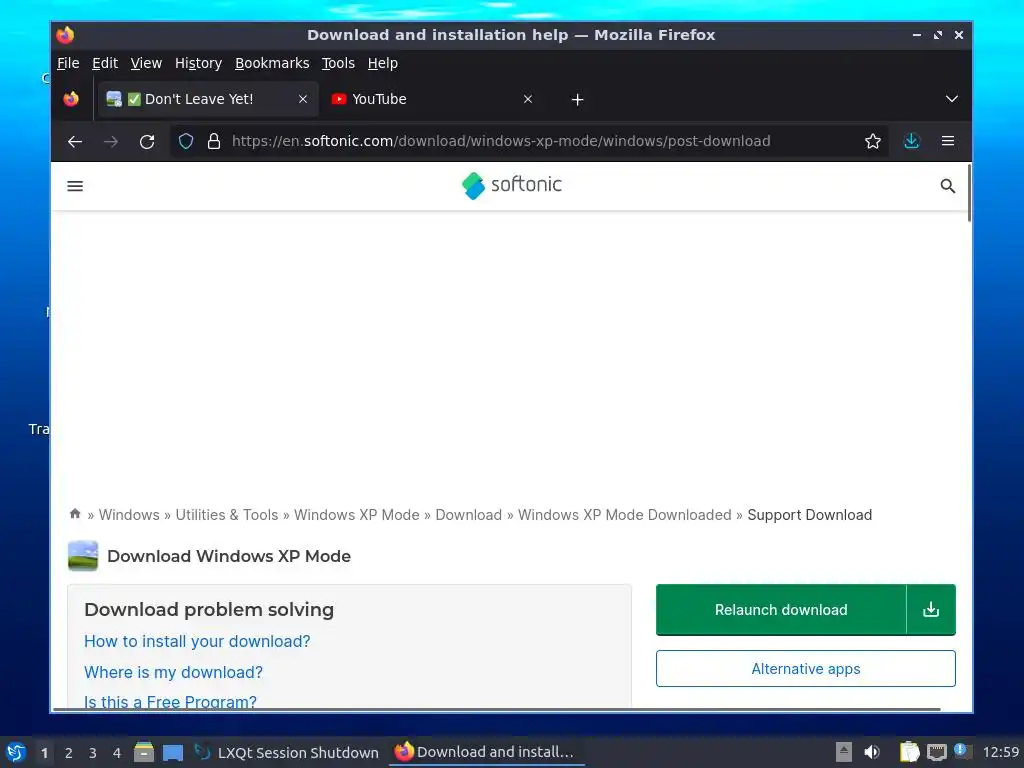The image size is (1024, 768).
Task: Click the vertical page scrollbar thumb
Action: click(x=969, y=193)
